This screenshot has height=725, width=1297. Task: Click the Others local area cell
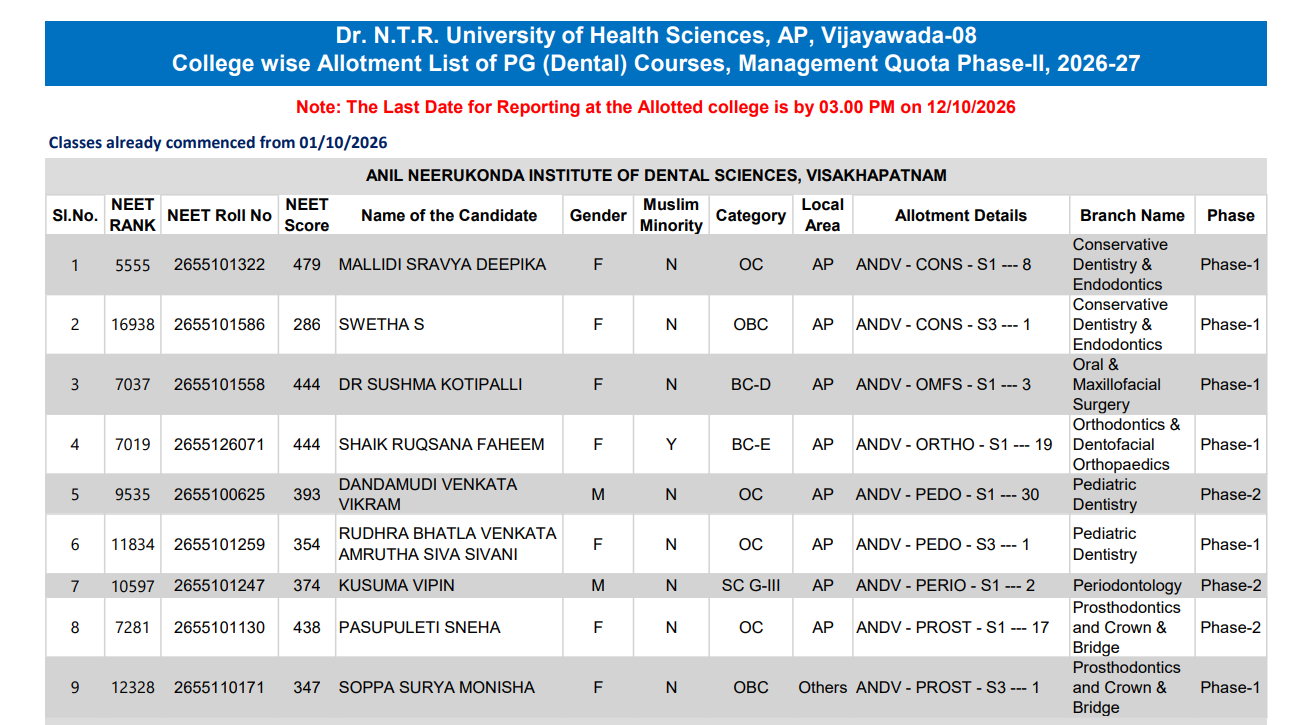tap(823, 688)
